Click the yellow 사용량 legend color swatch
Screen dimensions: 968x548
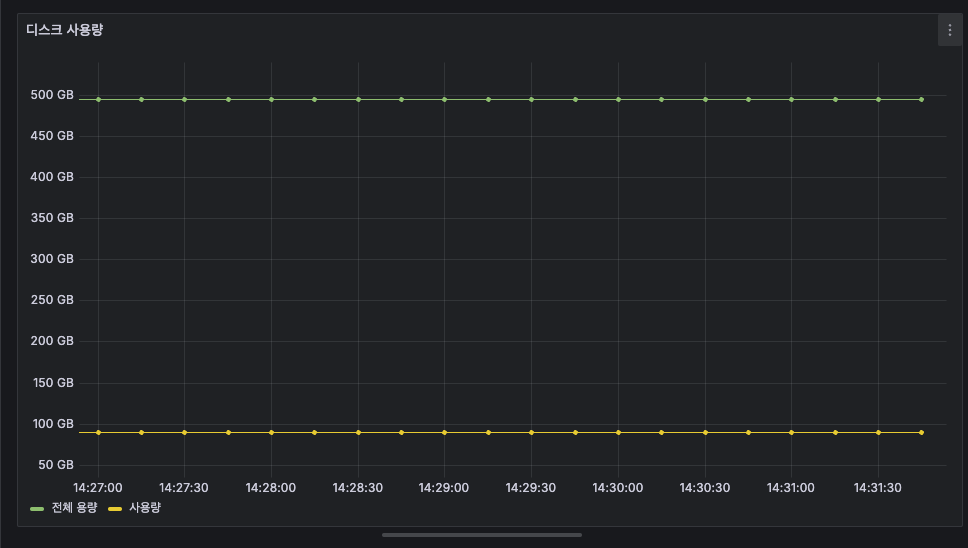[x=115, y=509]
